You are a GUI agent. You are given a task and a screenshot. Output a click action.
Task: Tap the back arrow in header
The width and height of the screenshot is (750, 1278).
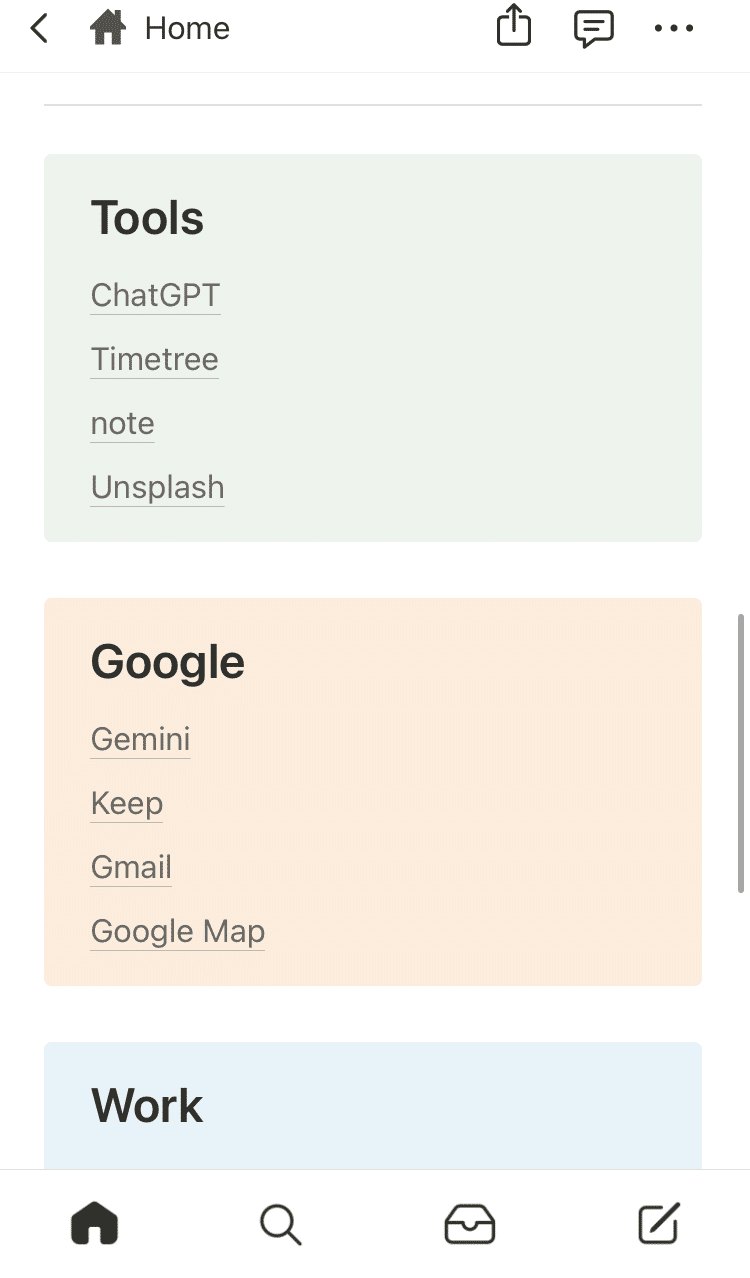(39, 28)
